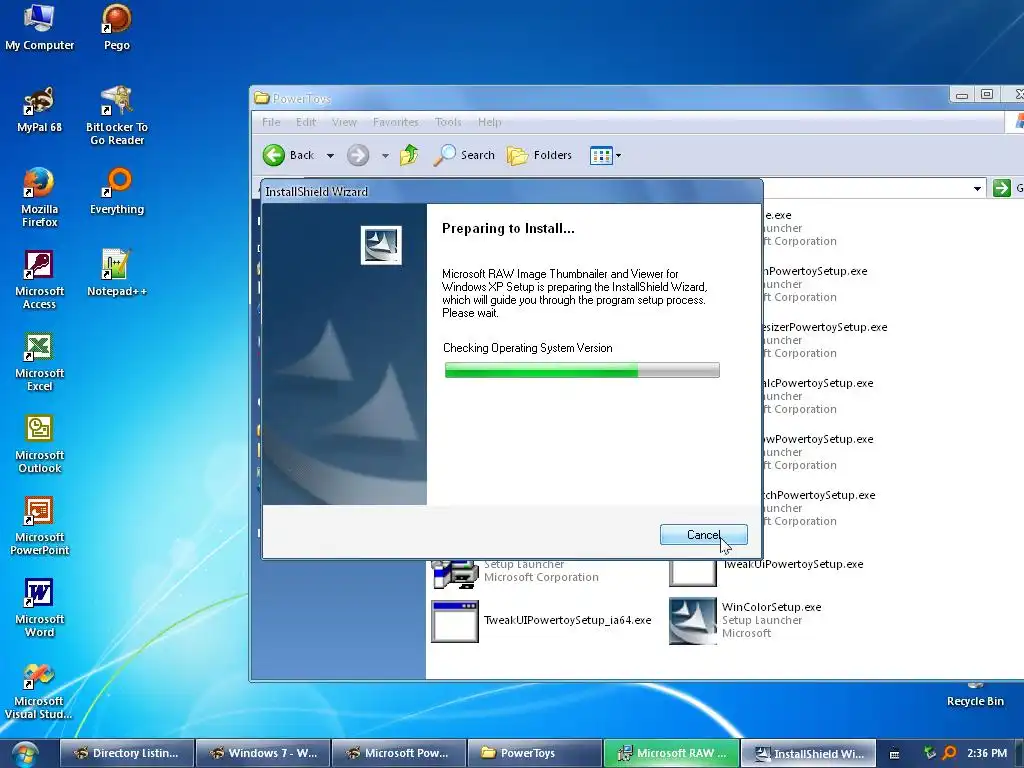Viewport: 1024px width, 768px height.
Task: Switch to PowerToys taskbar button
Action: (x=535, y=754)
